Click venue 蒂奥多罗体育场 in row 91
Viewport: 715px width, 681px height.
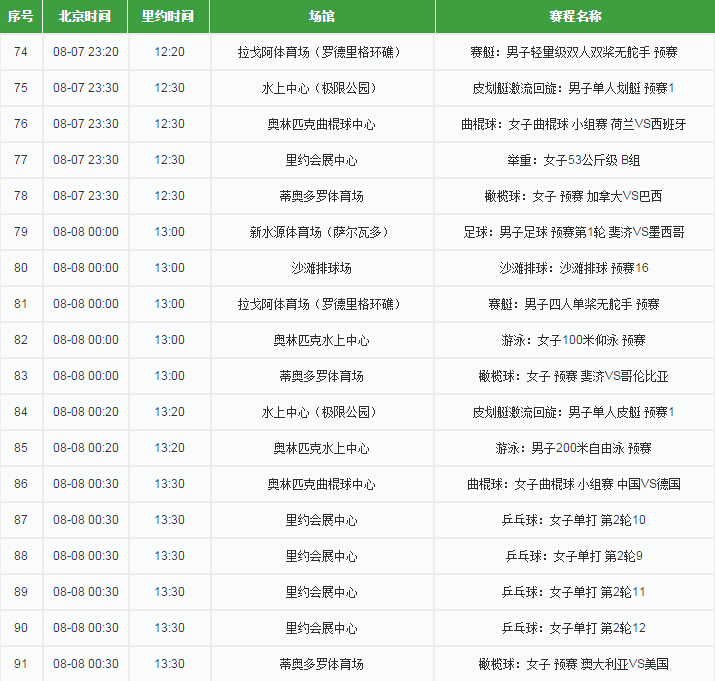point(321,665)
